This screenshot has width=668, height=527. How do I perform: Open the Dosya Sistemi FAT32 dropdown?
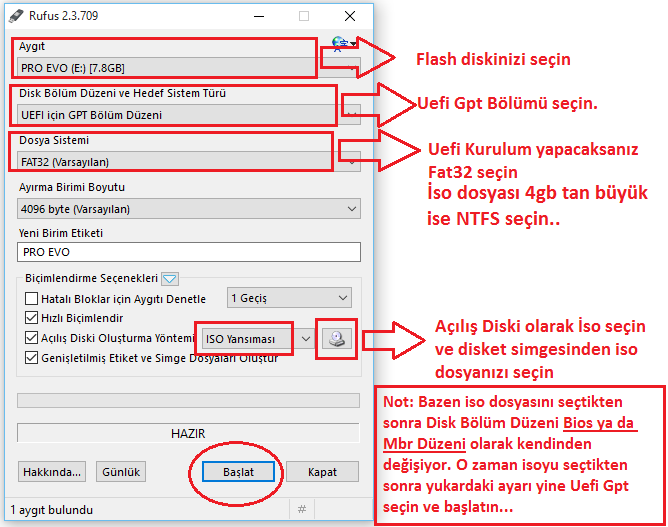pyautogui.click(x=189, y=162)
